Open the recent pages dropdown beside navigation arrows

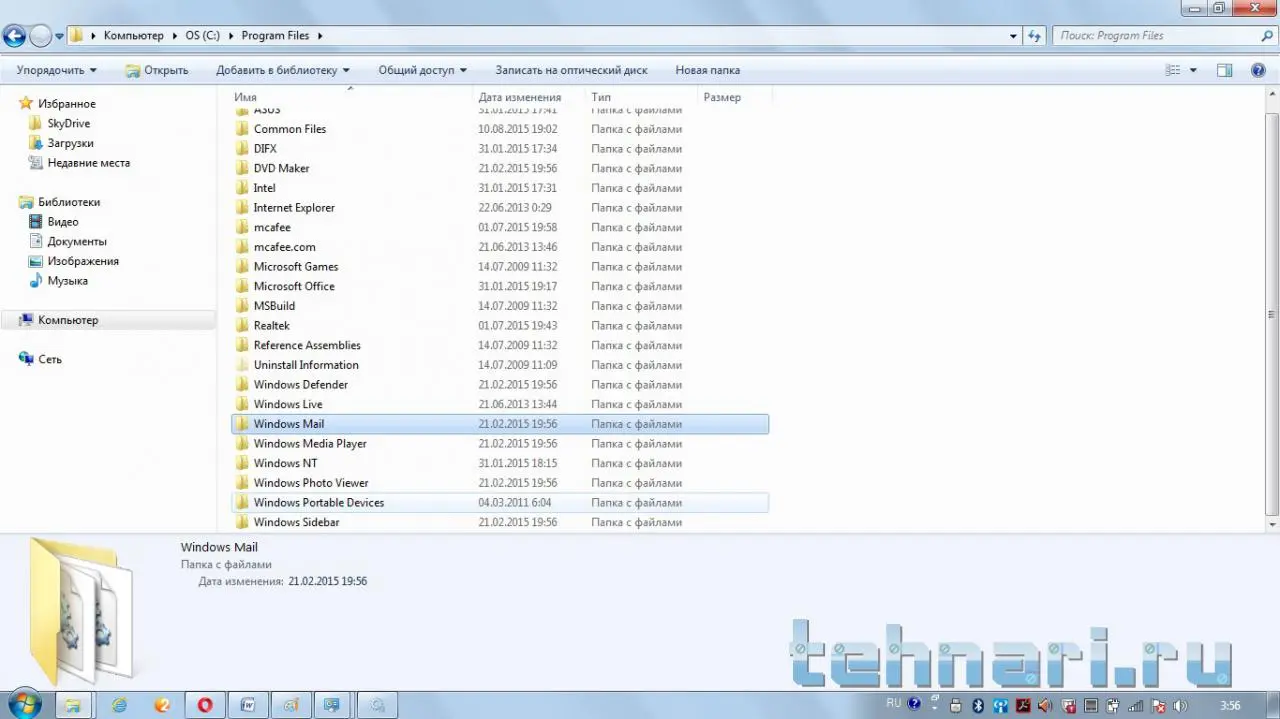point(60,36)
